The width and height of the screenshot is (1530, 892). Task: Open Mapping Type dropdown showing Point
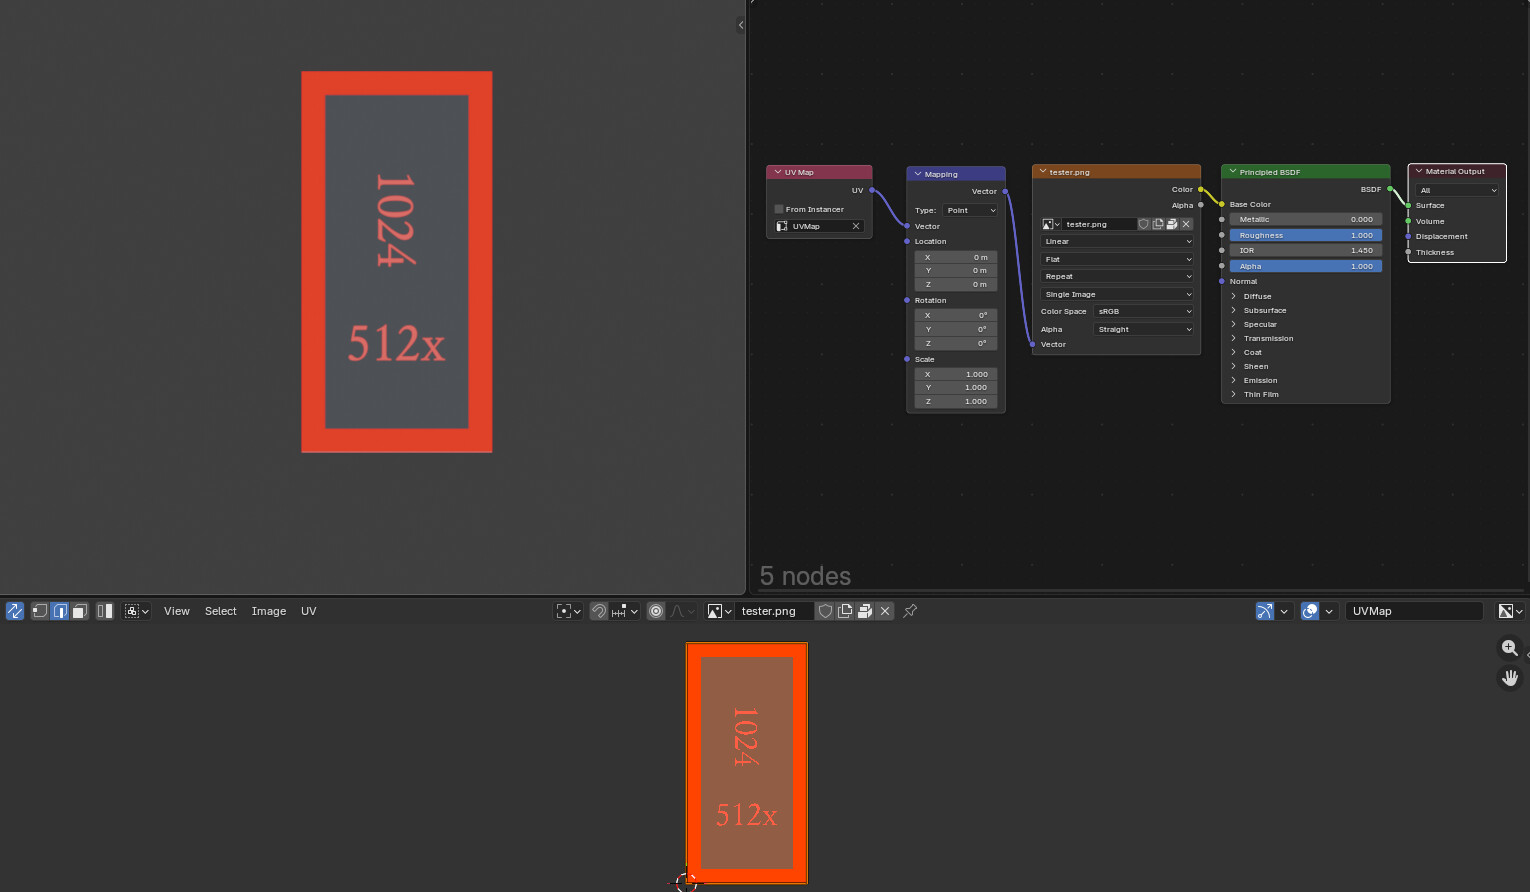970,210
